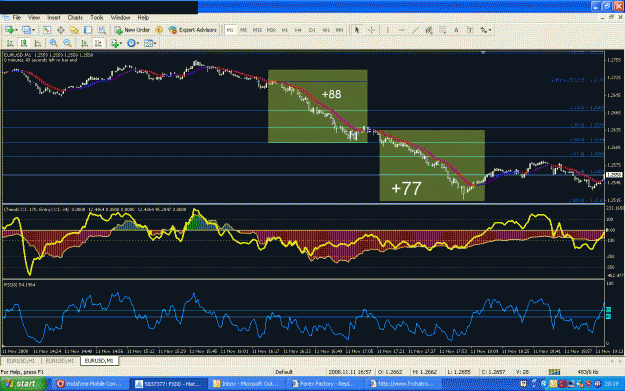Screen dimensions: 625x391
Task: Select the Fibonacci retracement tool
Action: pyautogui.click(x=442, y=30)
